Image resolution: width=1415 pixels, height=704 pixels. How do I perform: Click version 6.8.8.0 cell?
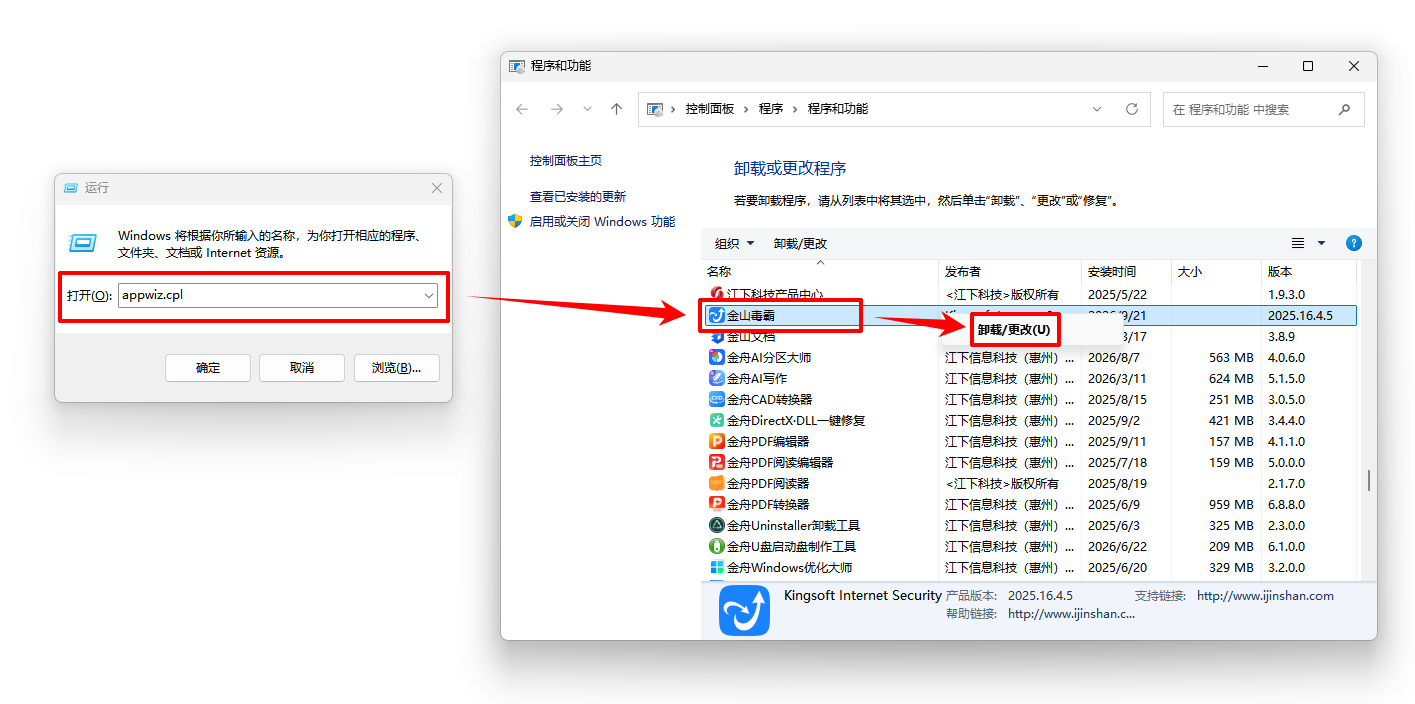1286,504
